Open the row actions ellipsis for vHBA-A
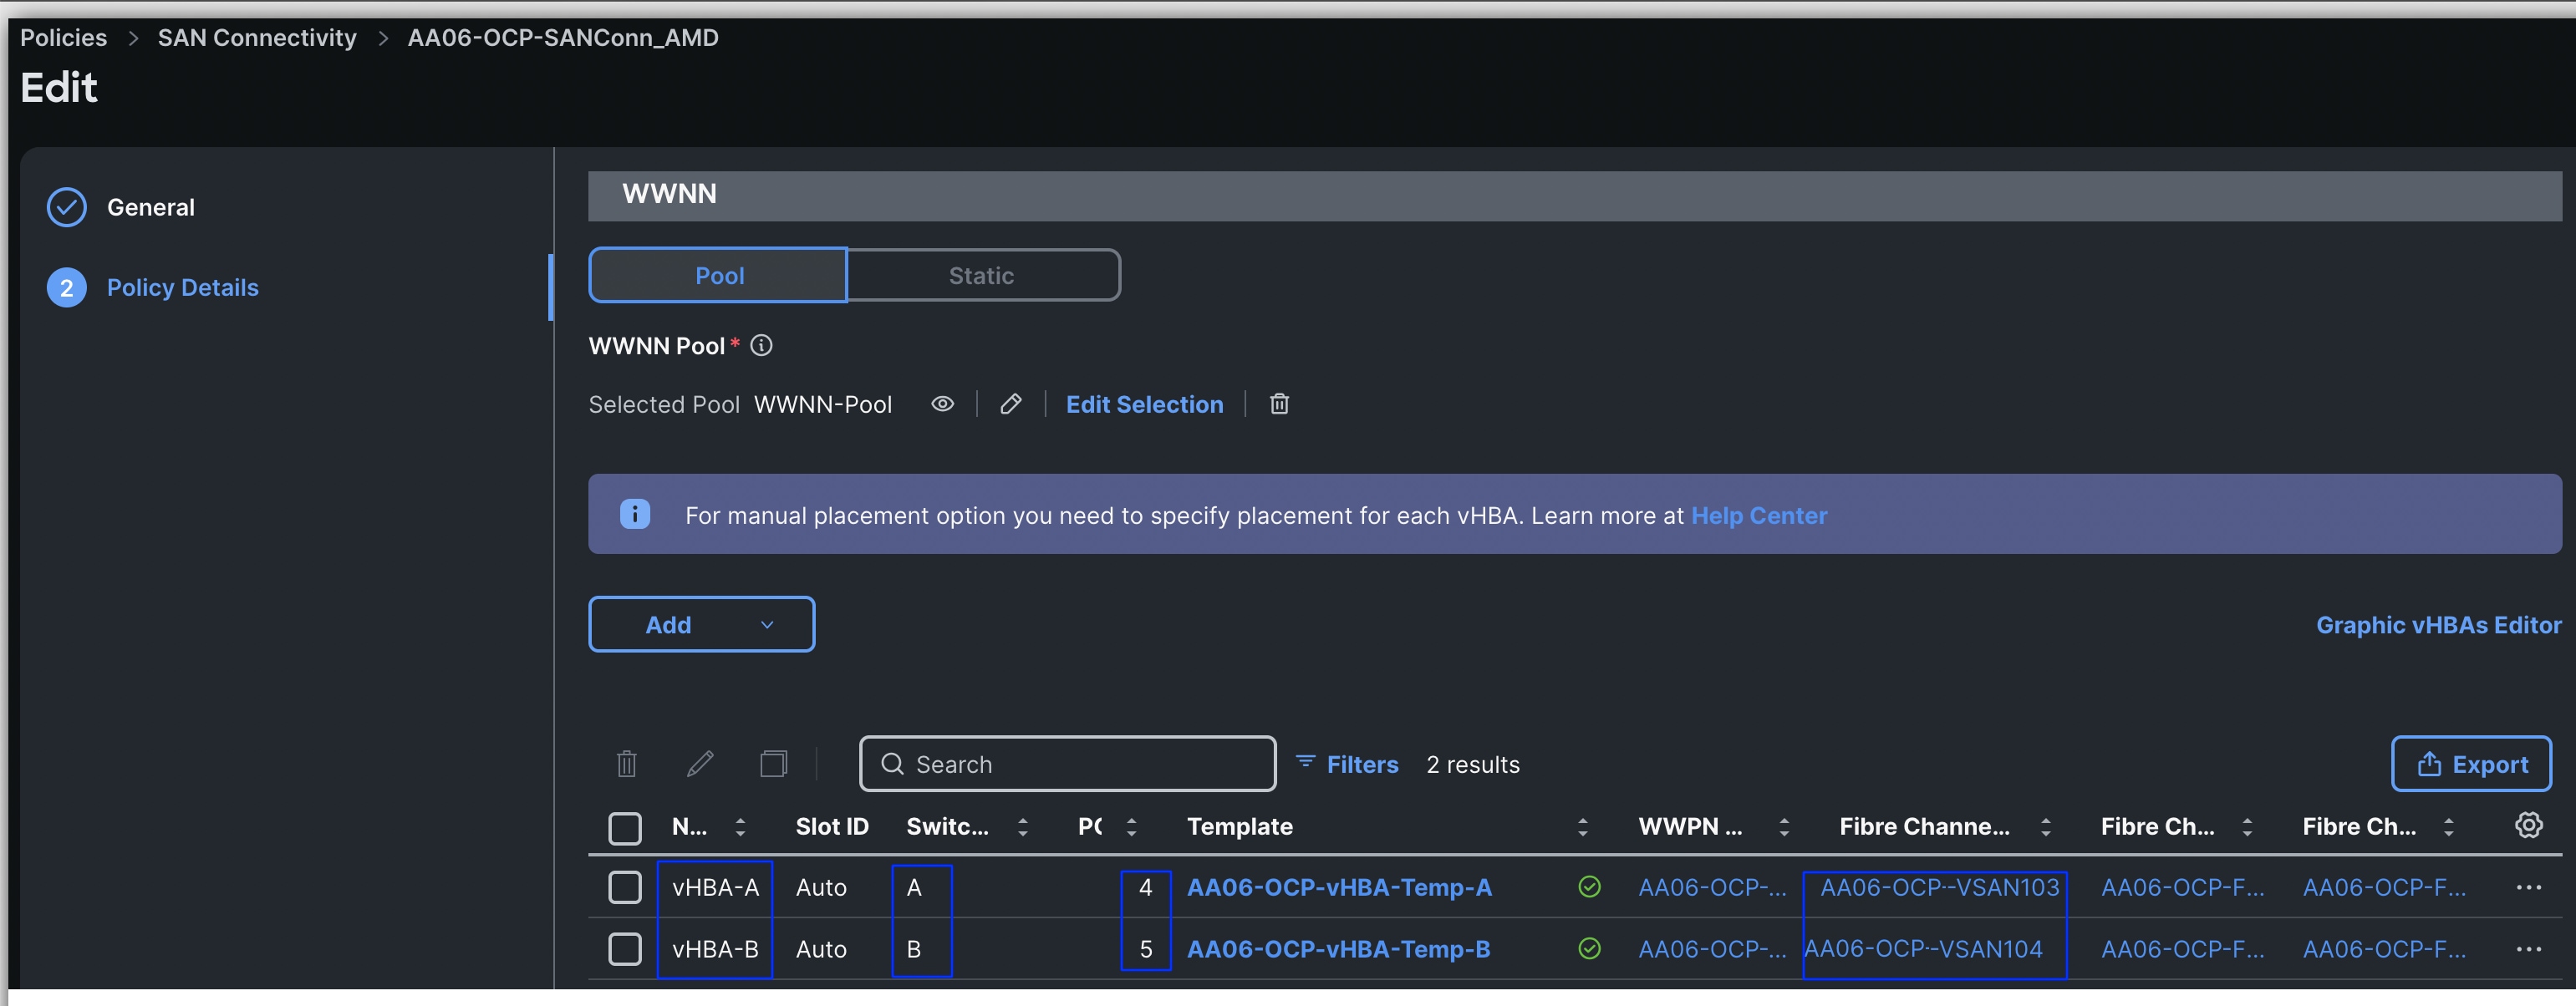The width and height of the screenshot is (2576, 1006). pos(2529,886)
